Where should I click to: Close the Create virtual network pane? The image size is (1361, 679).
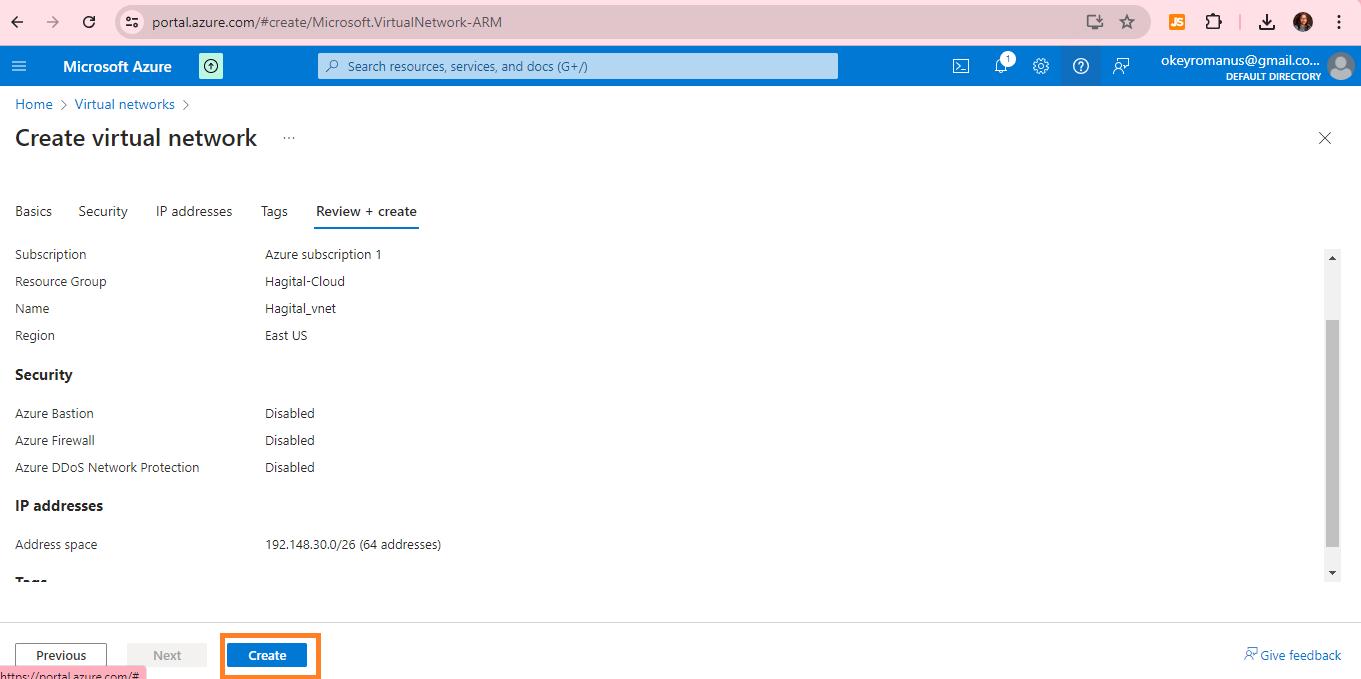(x=1325, y=138)
